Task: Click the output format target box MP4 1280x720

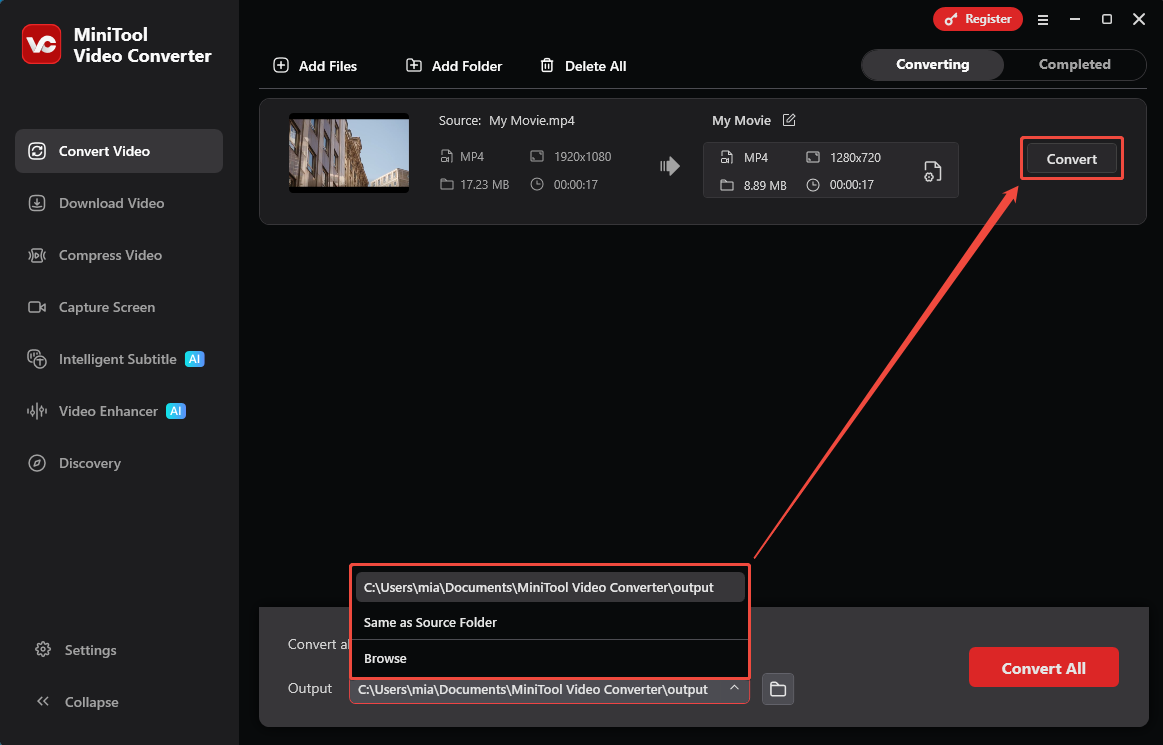Action: [x=831, y=171]
